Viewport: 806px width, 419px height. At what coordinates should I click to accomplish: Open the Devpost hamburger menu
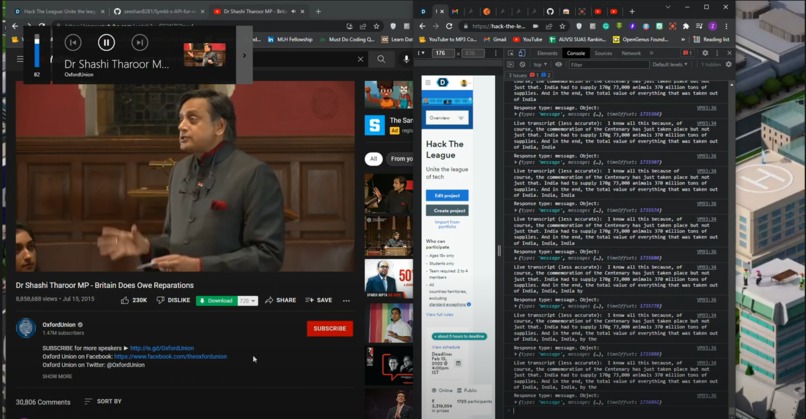pos(428,82)
